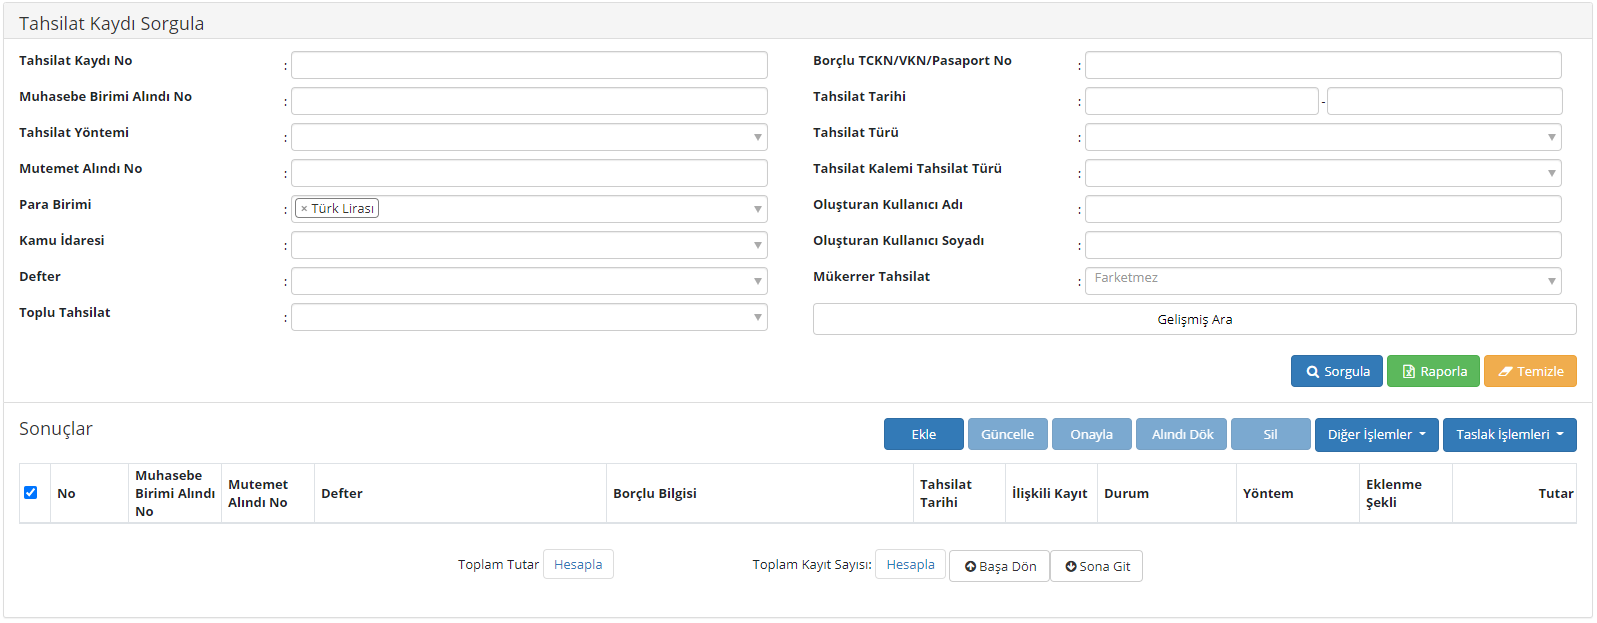This screenshot has height=623, width=1597.
Task: Open the Diğer İşlemler menu
Action: pyautogui.click(x=1376, y=434)
